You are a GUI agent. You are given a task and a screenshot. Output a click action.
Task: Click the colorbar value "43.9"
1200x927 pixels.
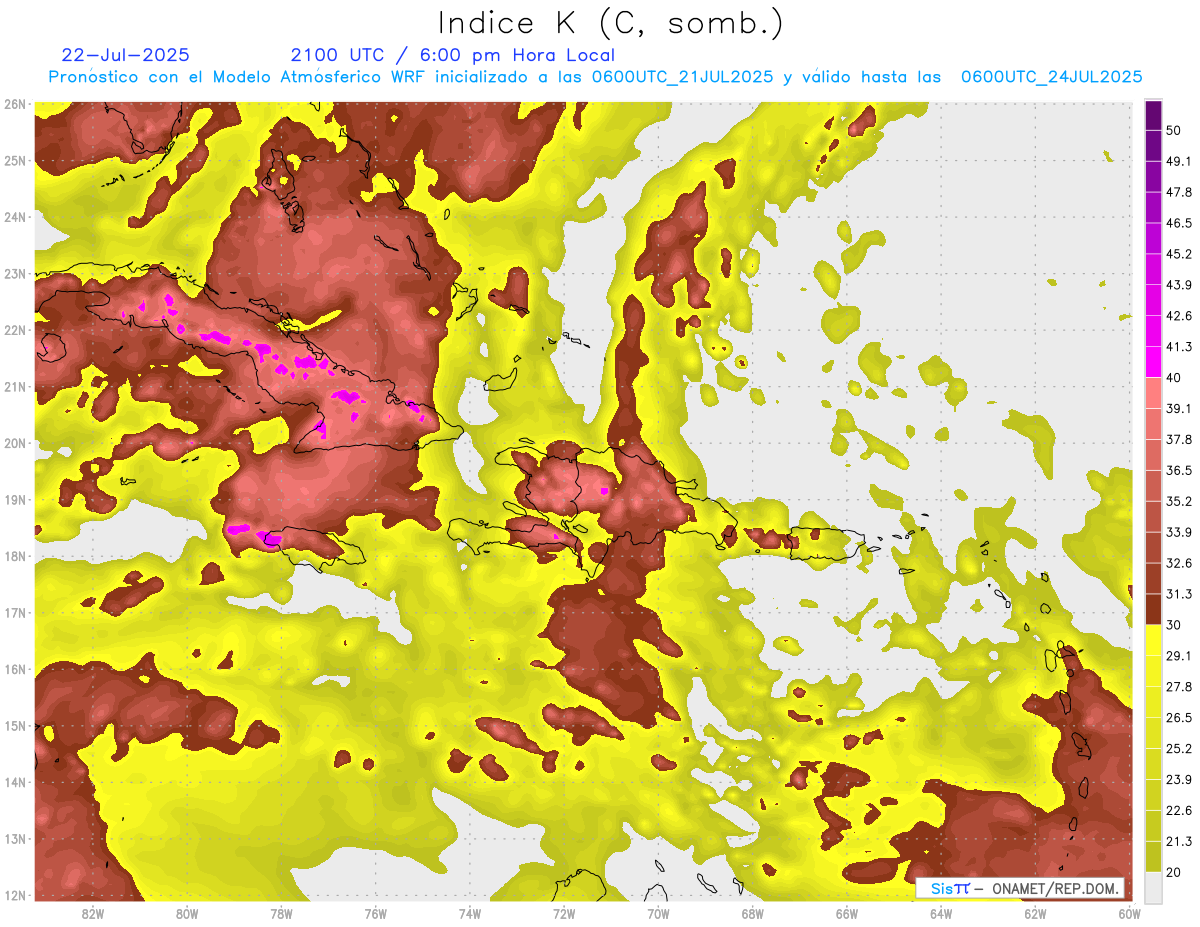1178,285
